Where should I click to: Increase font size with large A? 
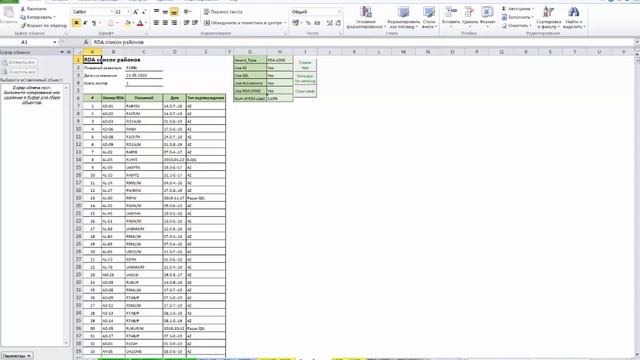(136, 12)
